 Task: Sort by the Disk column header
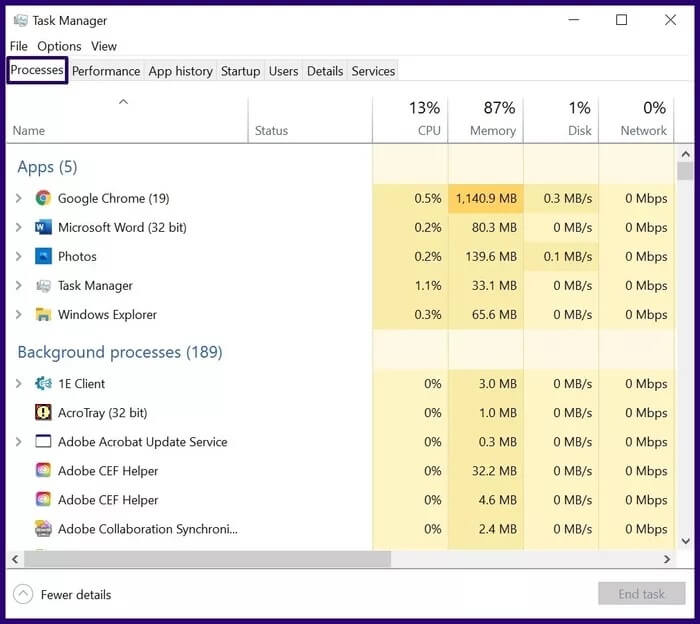[x=561, y=120]
